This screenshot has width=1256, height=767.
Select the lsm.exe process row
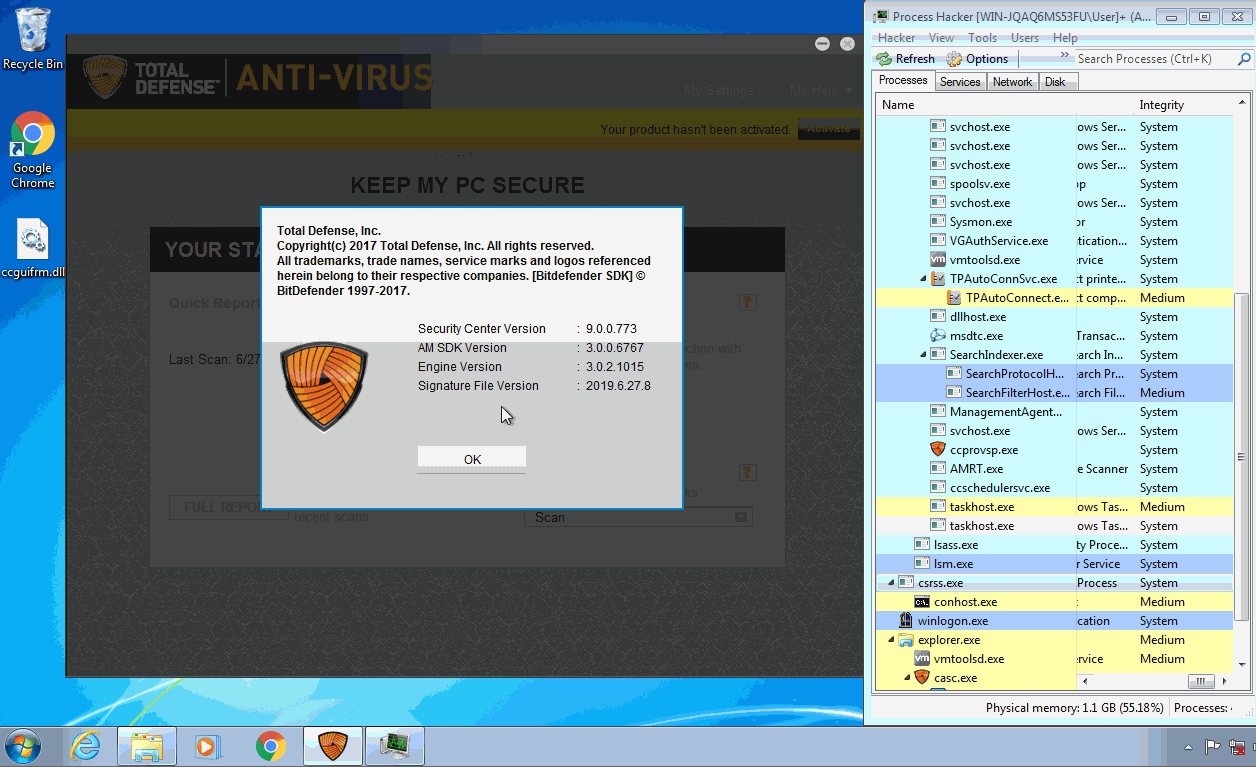pyautogui.click(x=1055, y=564)
